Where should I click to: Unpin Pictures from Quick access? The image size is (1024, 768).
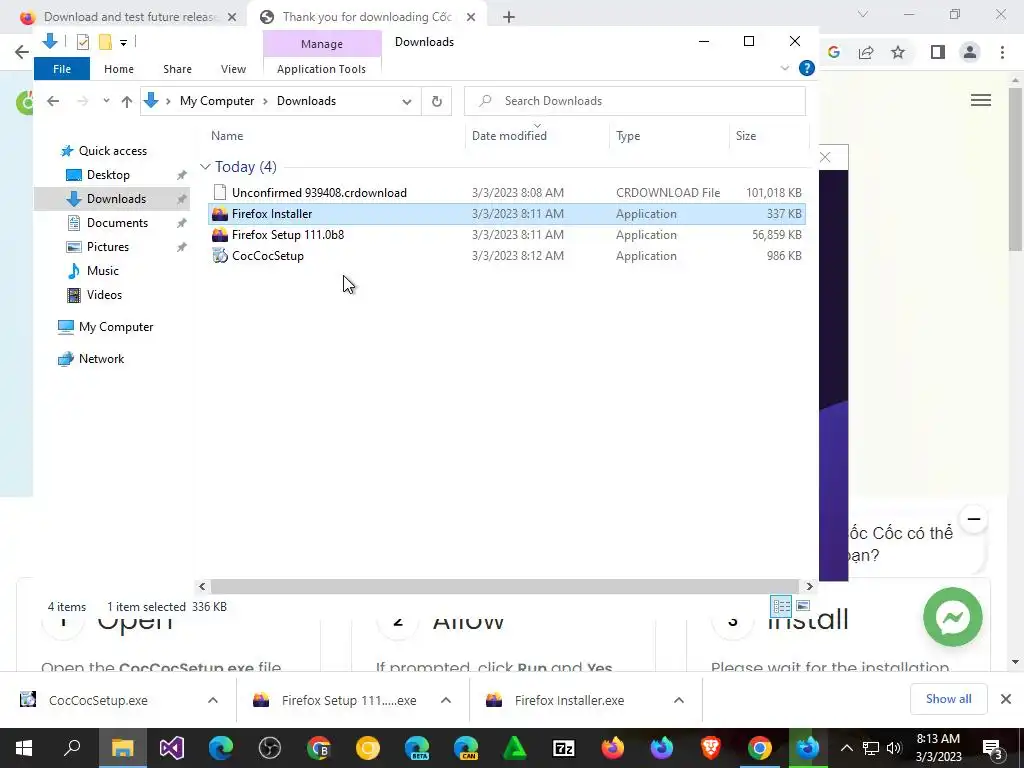coord(182,248)
